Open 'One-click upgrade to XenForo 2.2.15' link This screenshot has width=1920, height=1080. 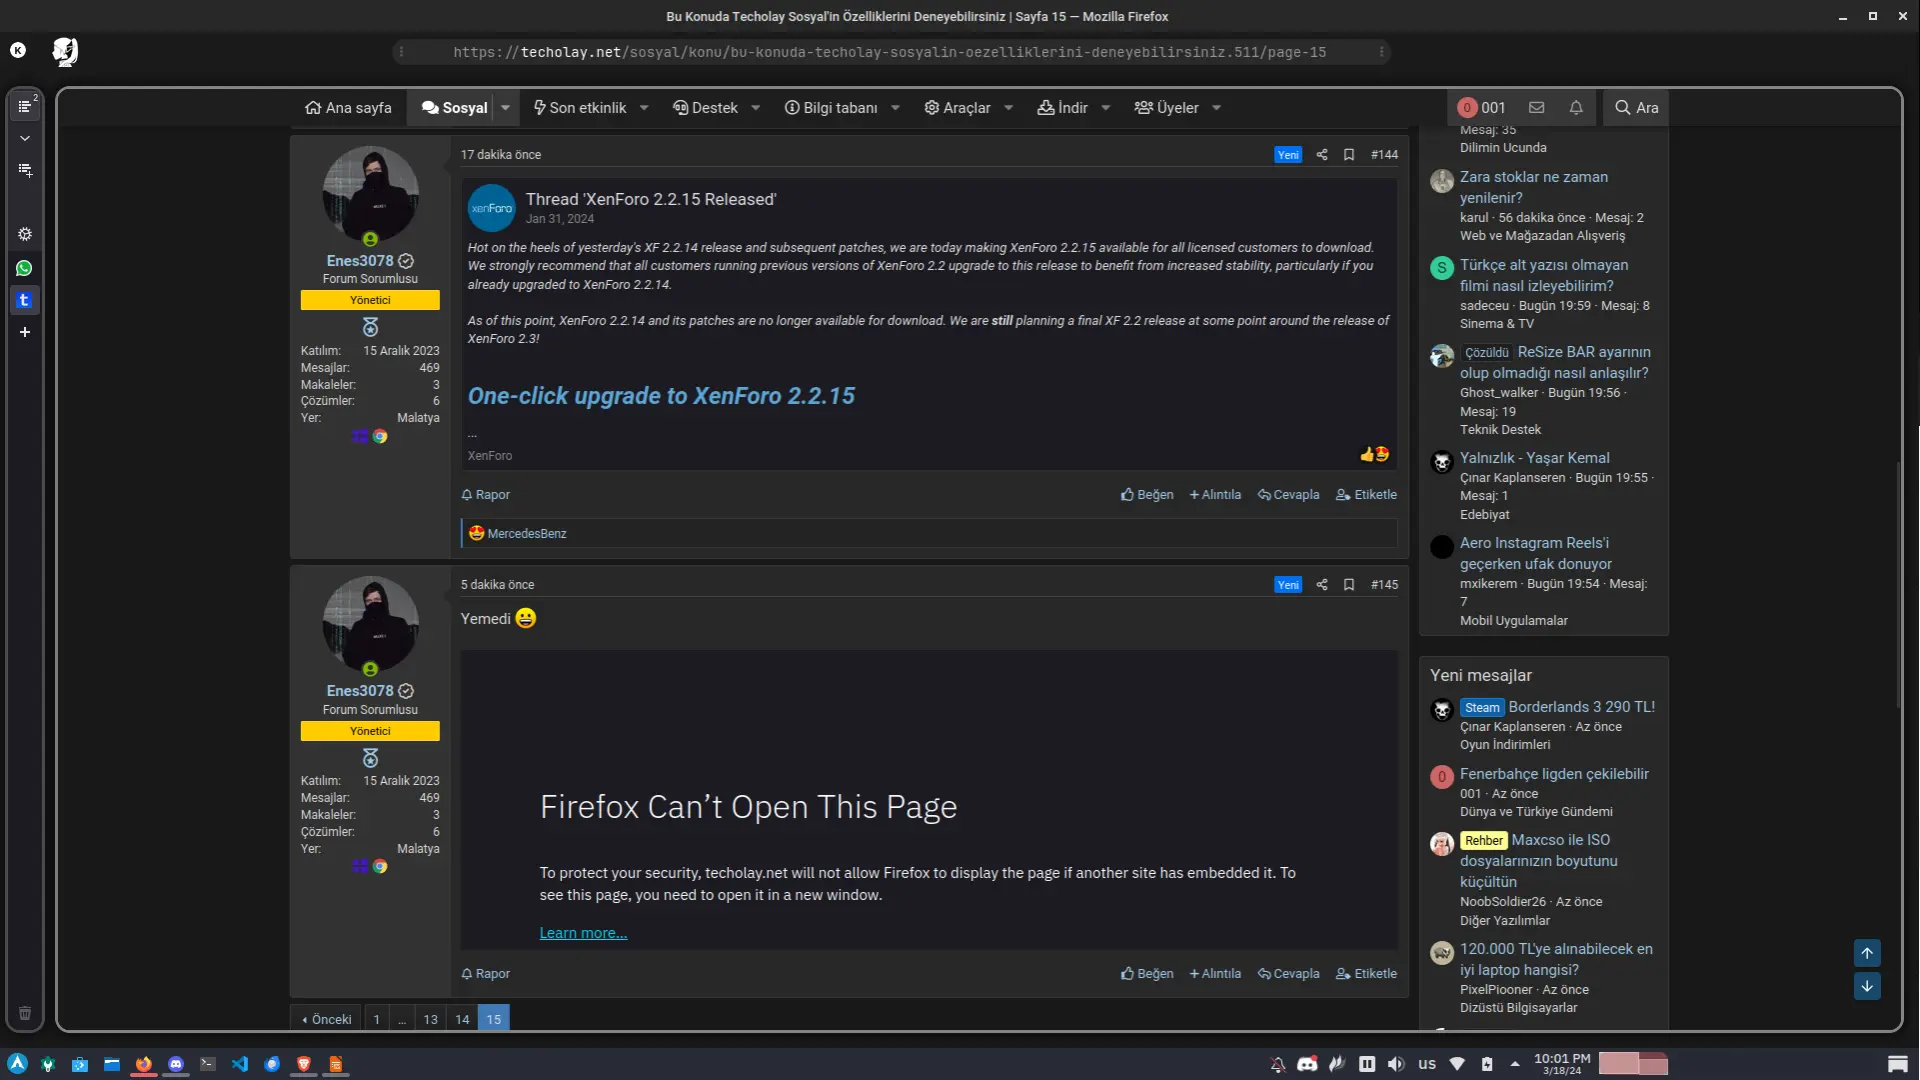661,396
